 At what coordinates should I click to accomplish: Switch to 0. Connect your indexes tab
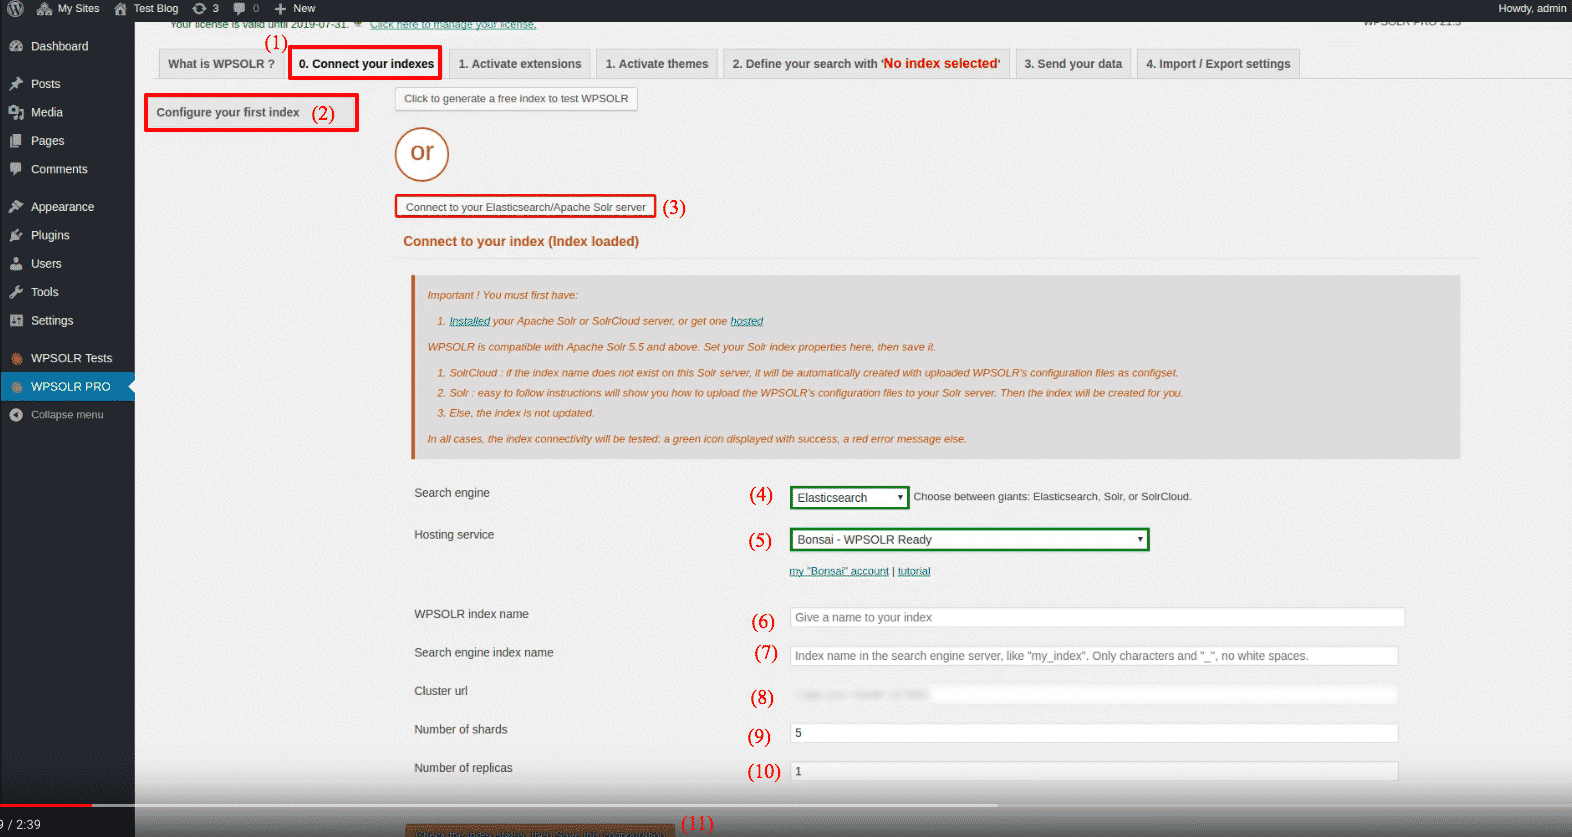coord(366,64)
